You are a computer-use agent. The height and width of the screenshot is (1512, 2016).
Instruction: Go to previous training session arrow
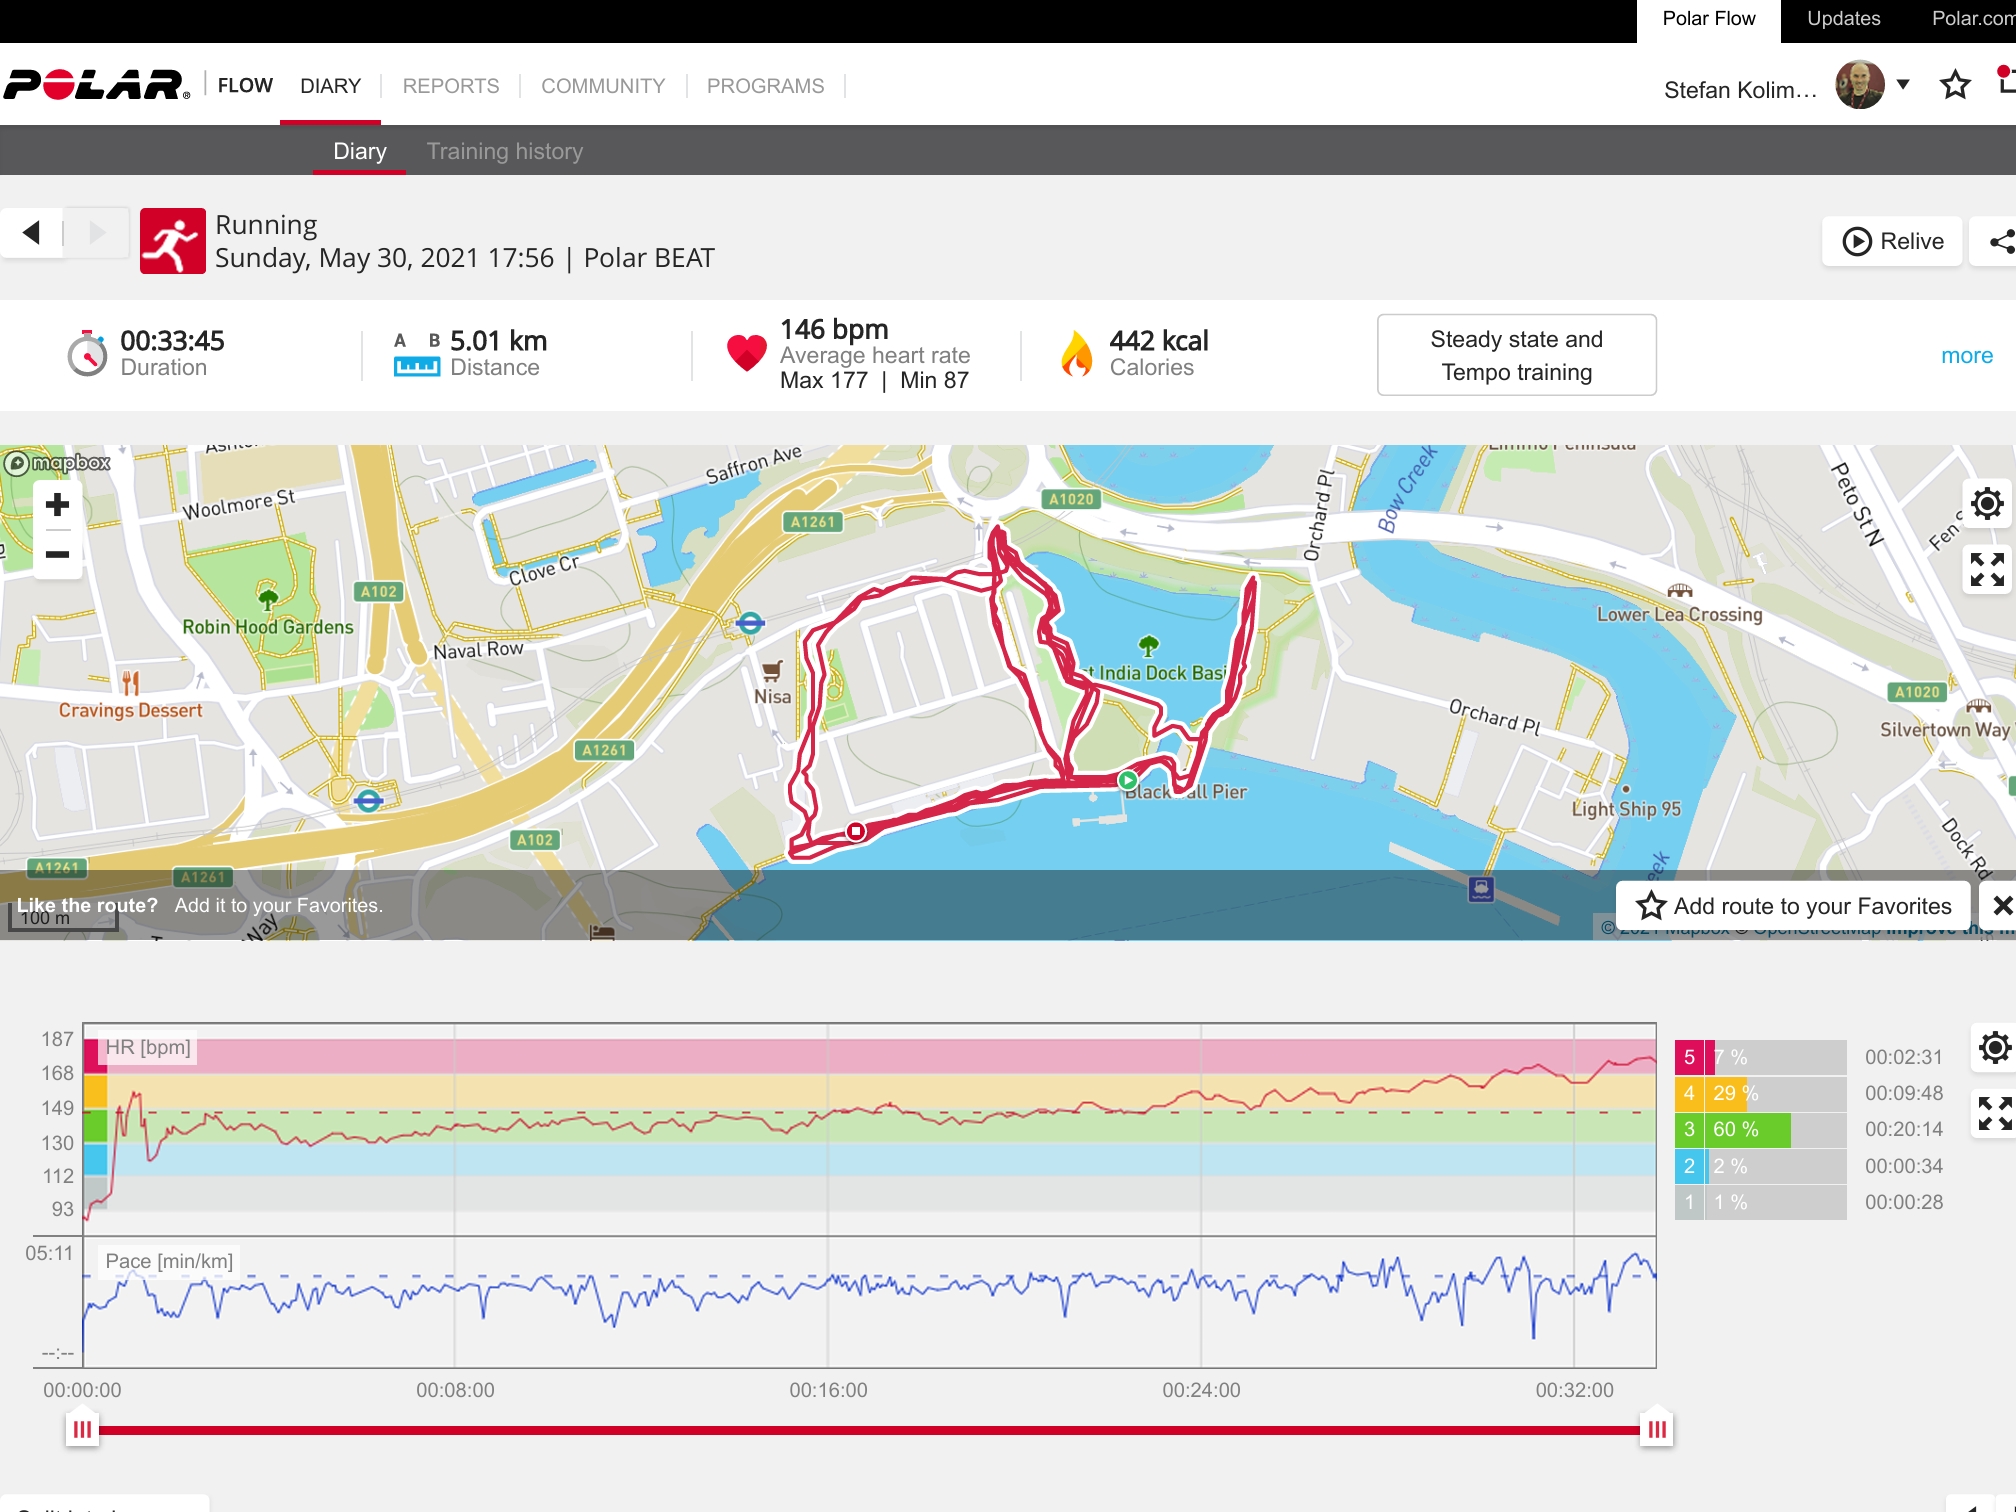(32, 233)
